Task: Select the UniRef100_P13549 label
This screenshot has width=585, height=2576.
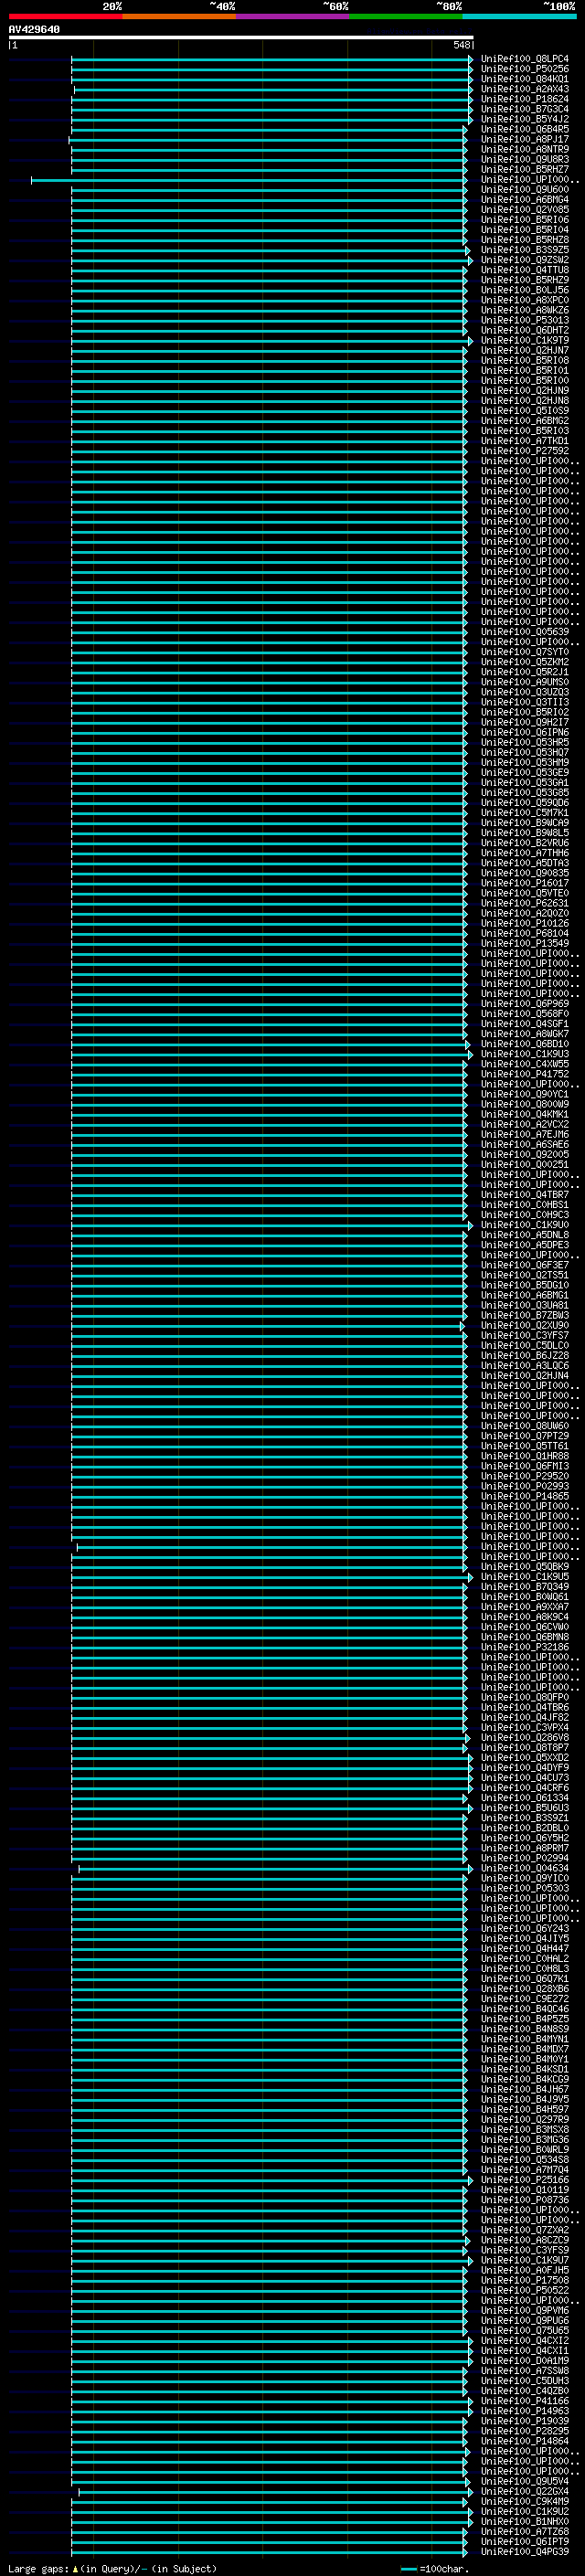Action: [x=524, y=943]
